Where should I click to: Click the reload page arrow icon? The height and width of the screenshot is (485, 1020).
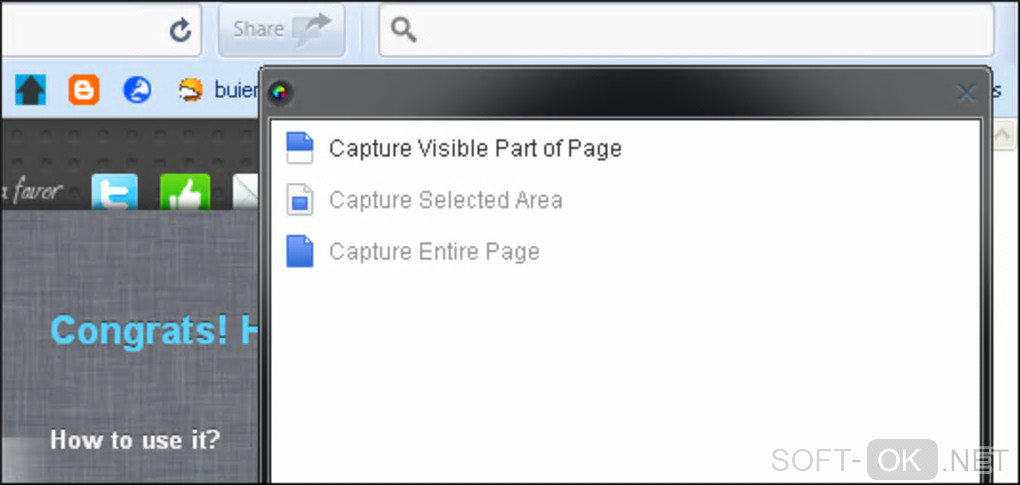coord(180,30)
